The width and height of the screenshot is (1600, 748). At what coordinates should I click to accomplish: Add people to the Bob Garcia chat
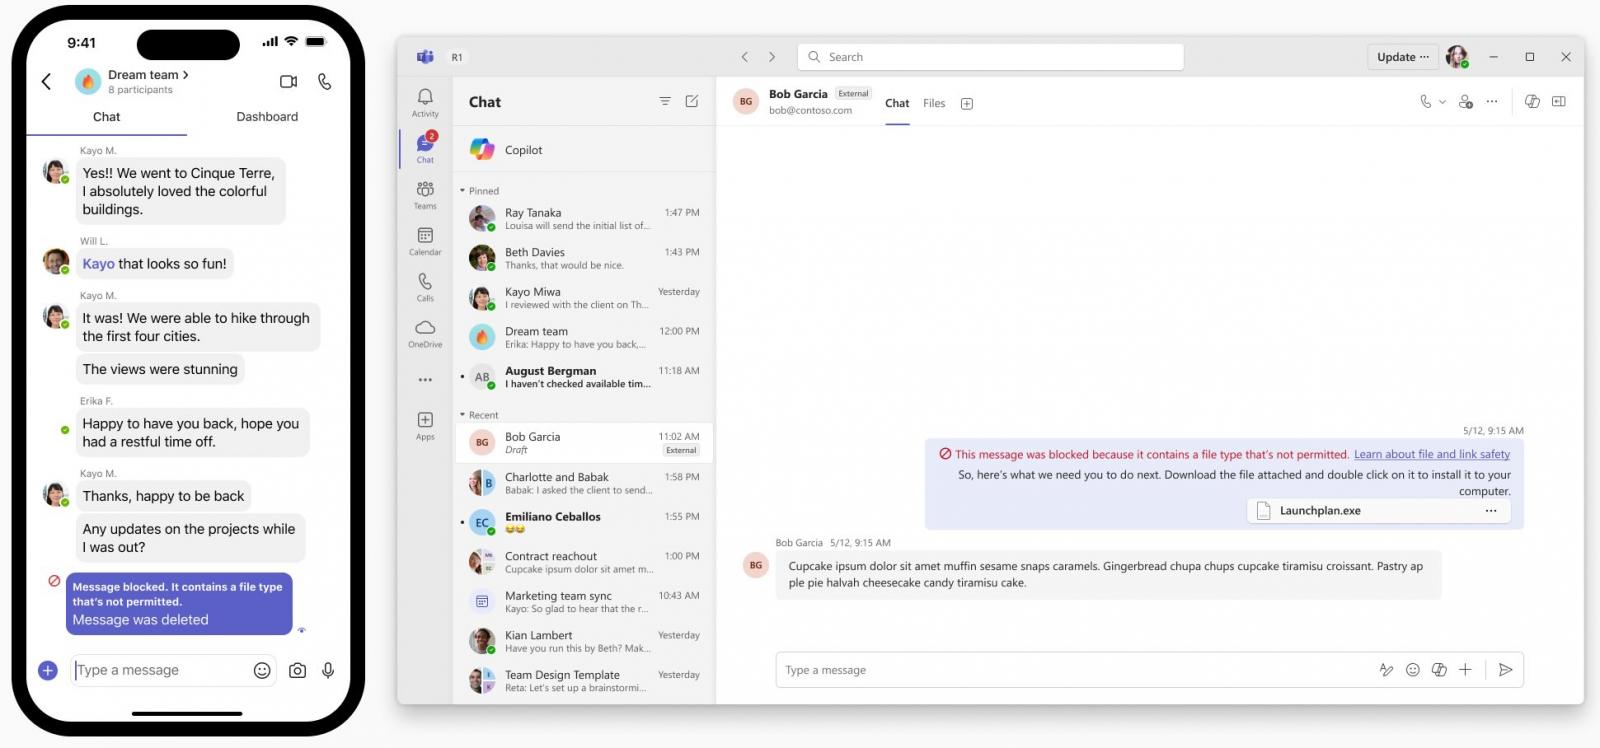(1466, 101)
